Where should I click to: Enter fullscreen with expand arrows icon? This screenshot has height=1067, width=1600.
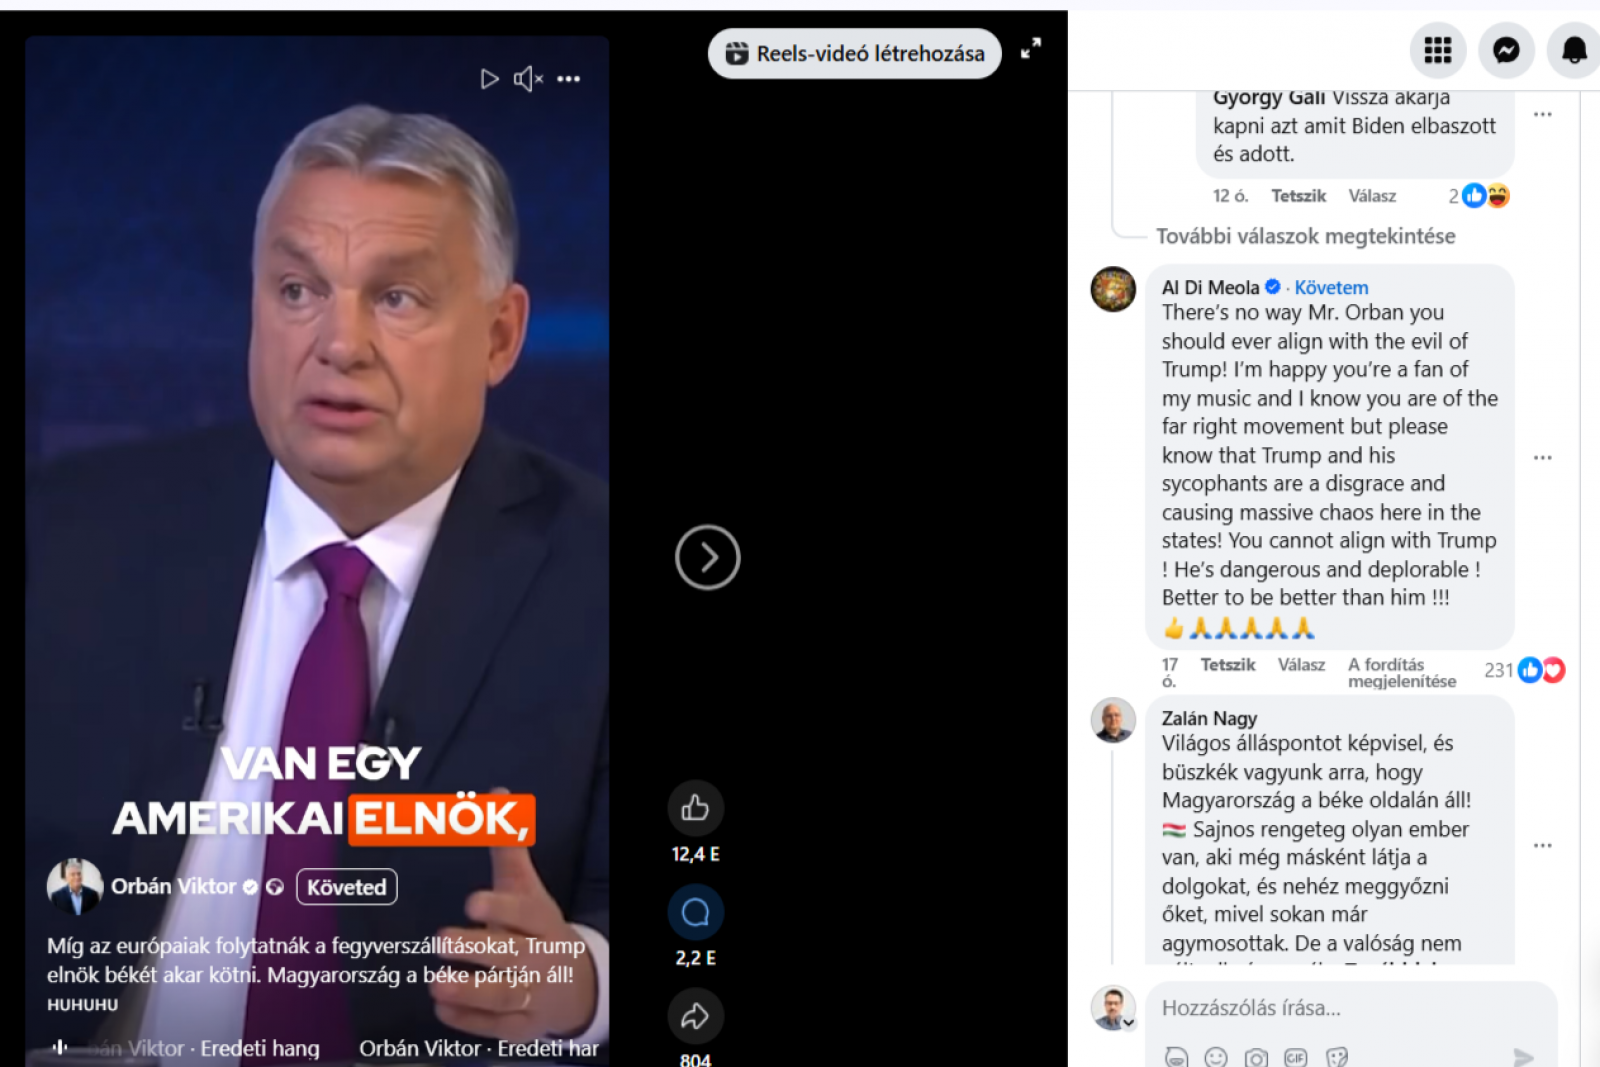(1031, 48)
